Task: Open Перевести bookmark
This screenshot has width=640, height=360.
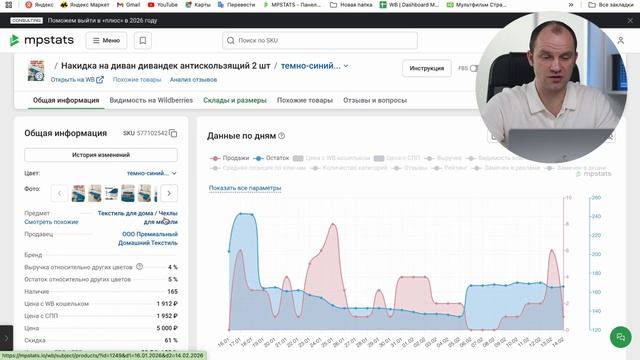Action: pos(237,5)
